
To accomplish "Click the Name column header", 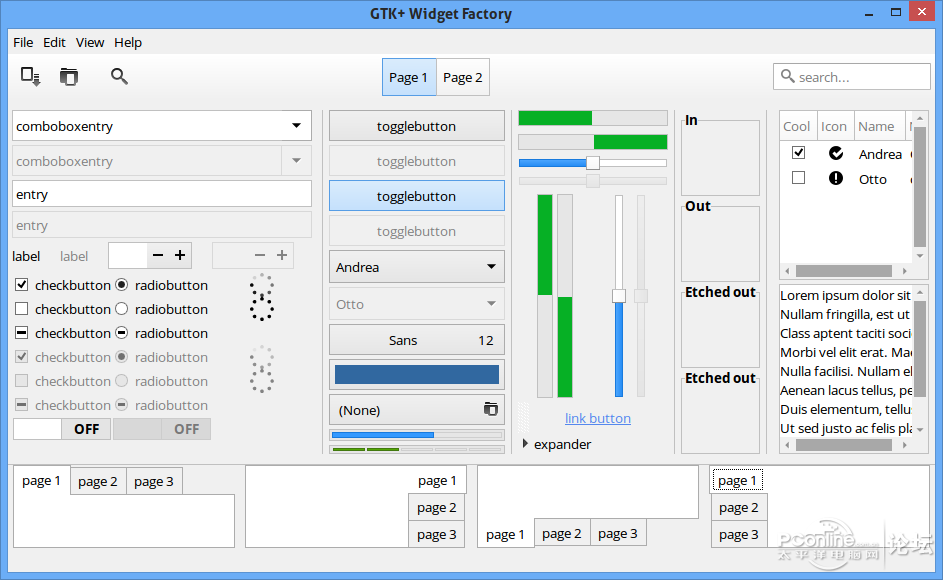I will [877, 126].
